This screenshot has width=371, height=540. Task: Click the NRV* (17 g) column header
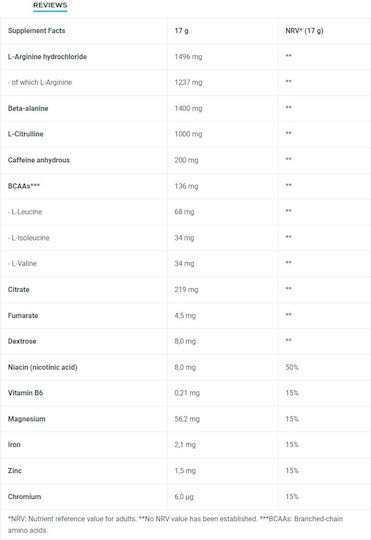point(305,31)
